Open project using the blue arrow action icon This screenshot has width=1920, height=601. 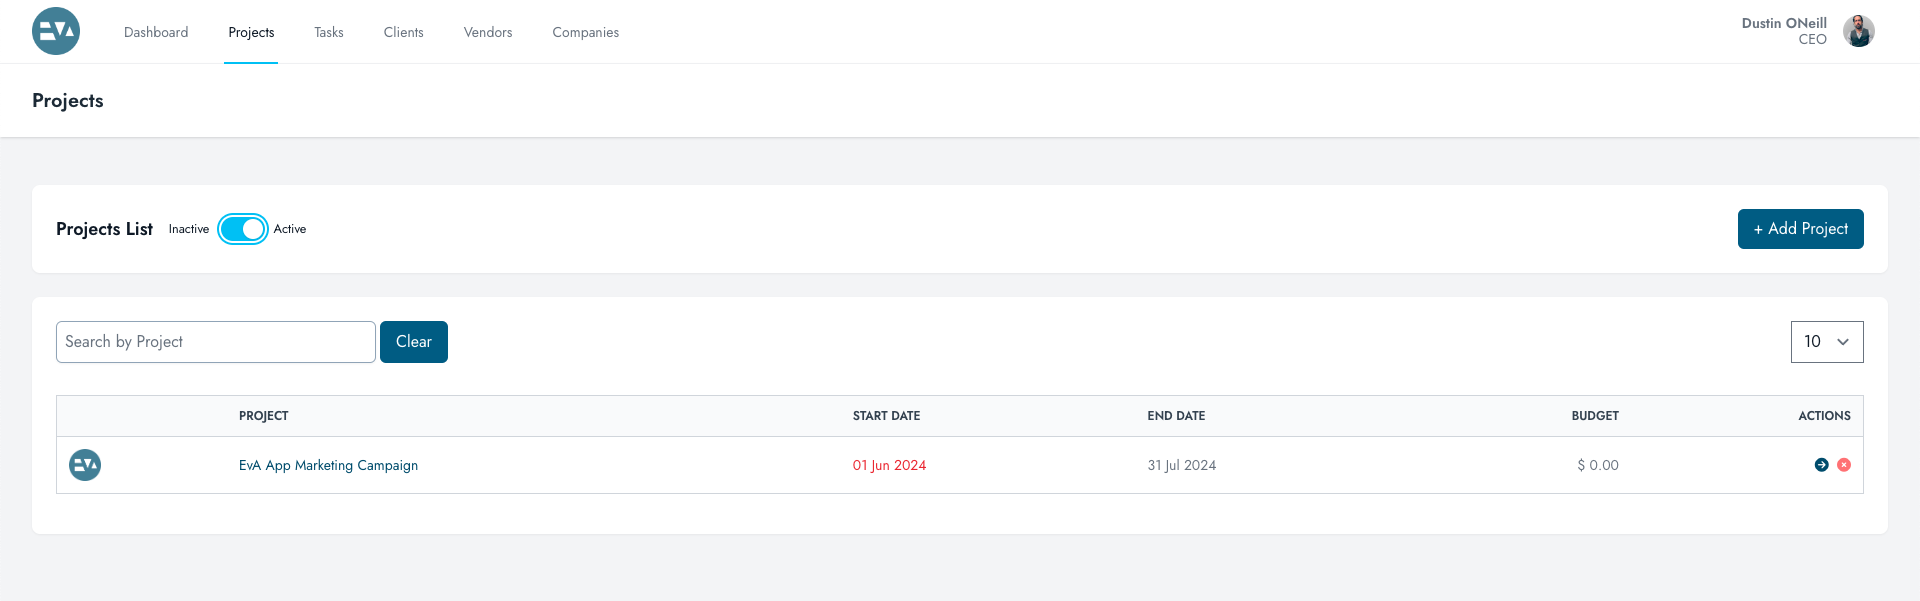coord(1822,465)
